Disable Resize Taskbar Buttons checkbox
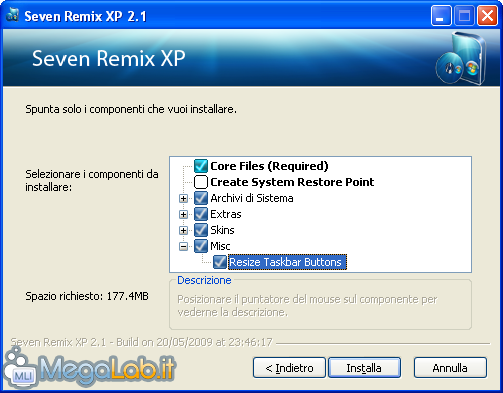The width and height of the screenshot is (503, 393). tap(220, 262)
